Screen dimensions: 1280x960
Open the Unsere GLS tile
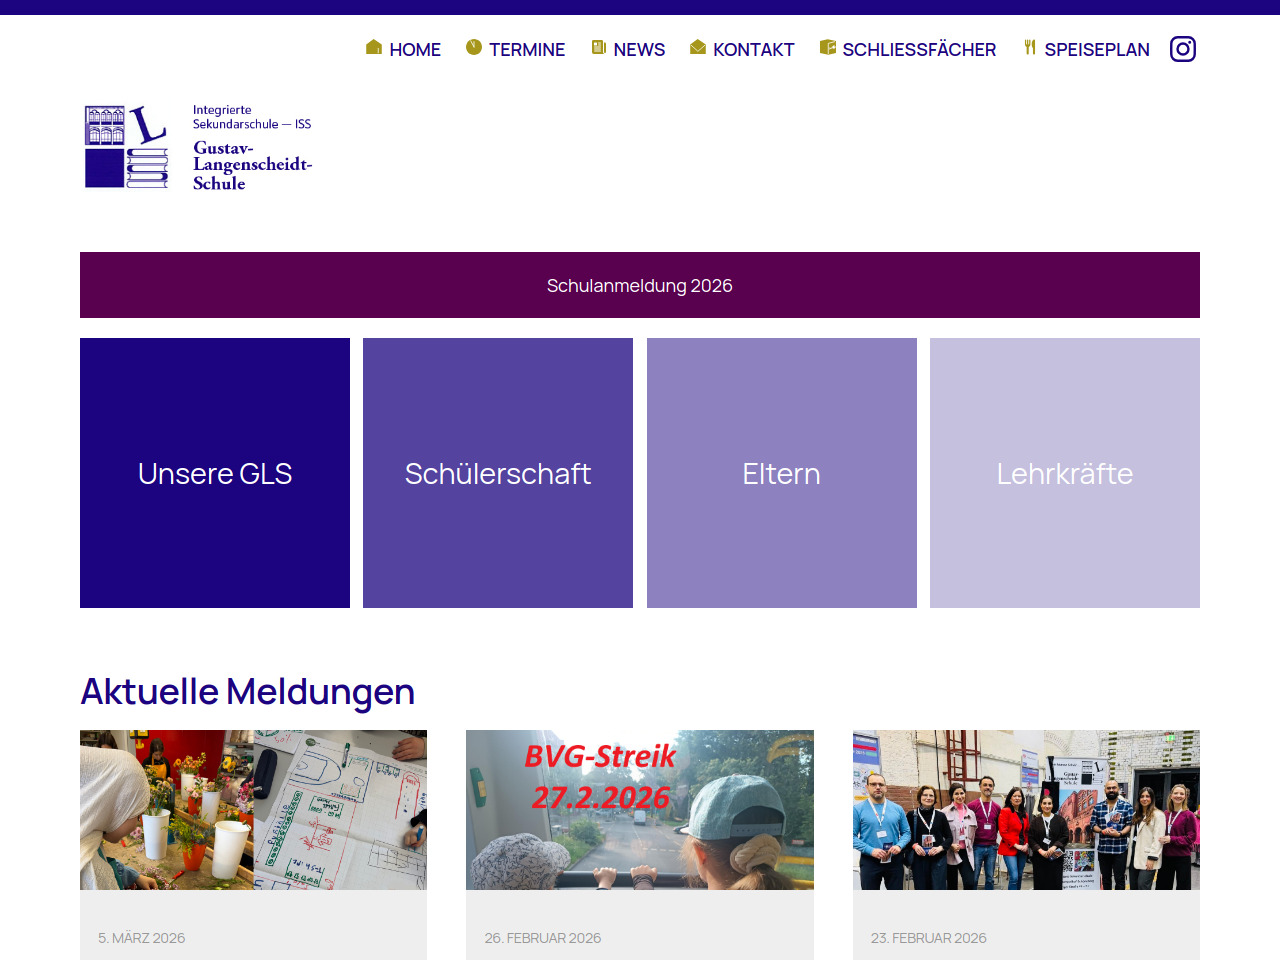215,473
